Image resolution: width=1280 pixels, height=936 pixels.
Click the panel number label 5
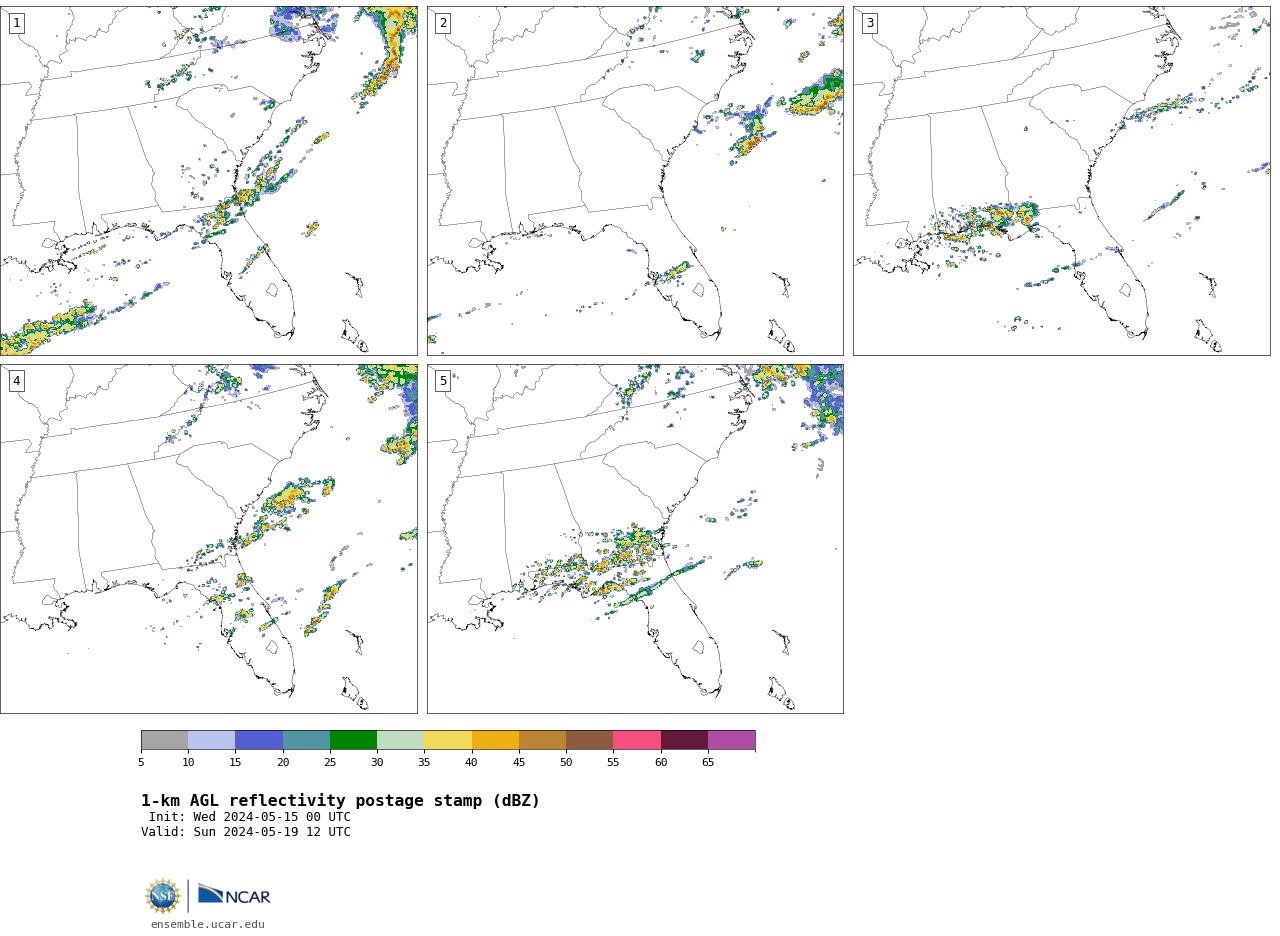443,381
